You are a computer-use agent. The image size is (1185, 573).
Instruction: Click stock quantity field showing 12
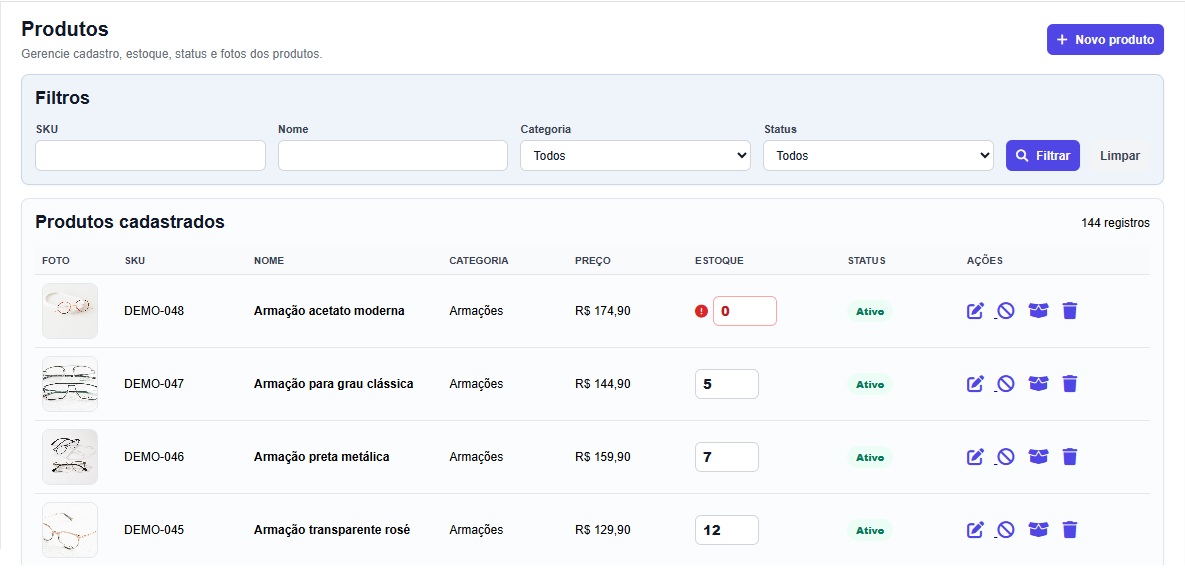(x=727, y=530)
